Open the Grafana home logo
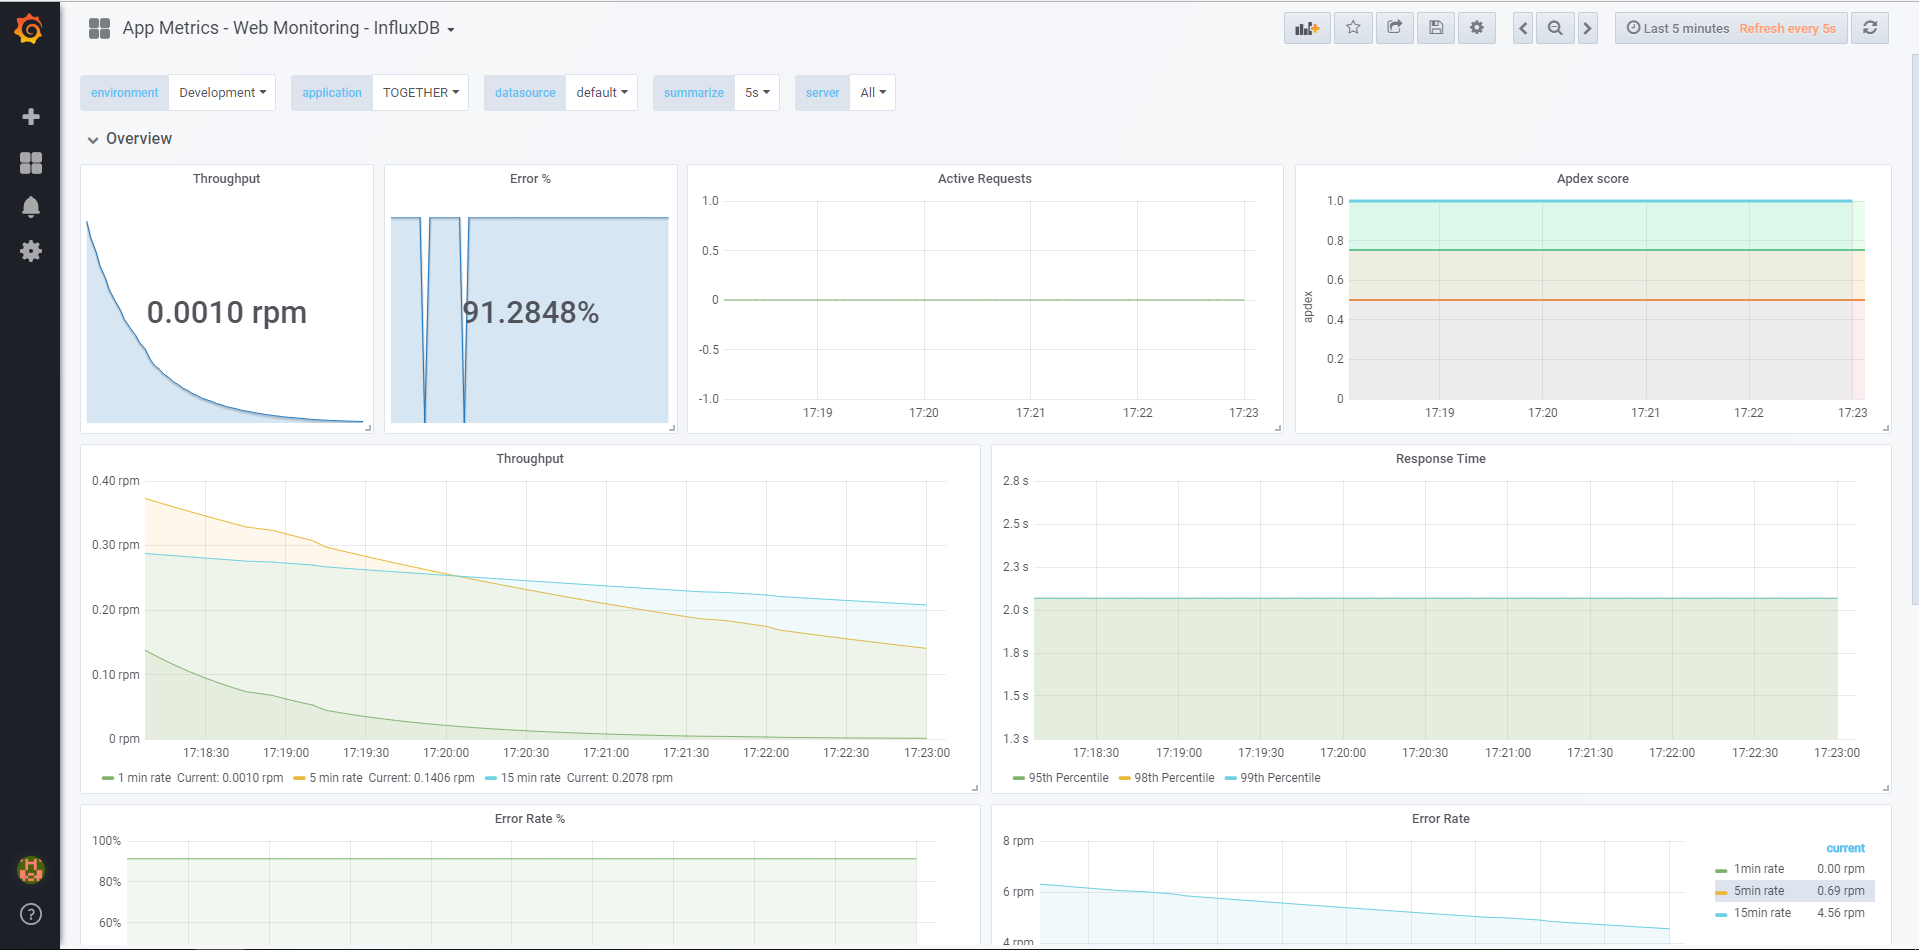 click(29, 29)
